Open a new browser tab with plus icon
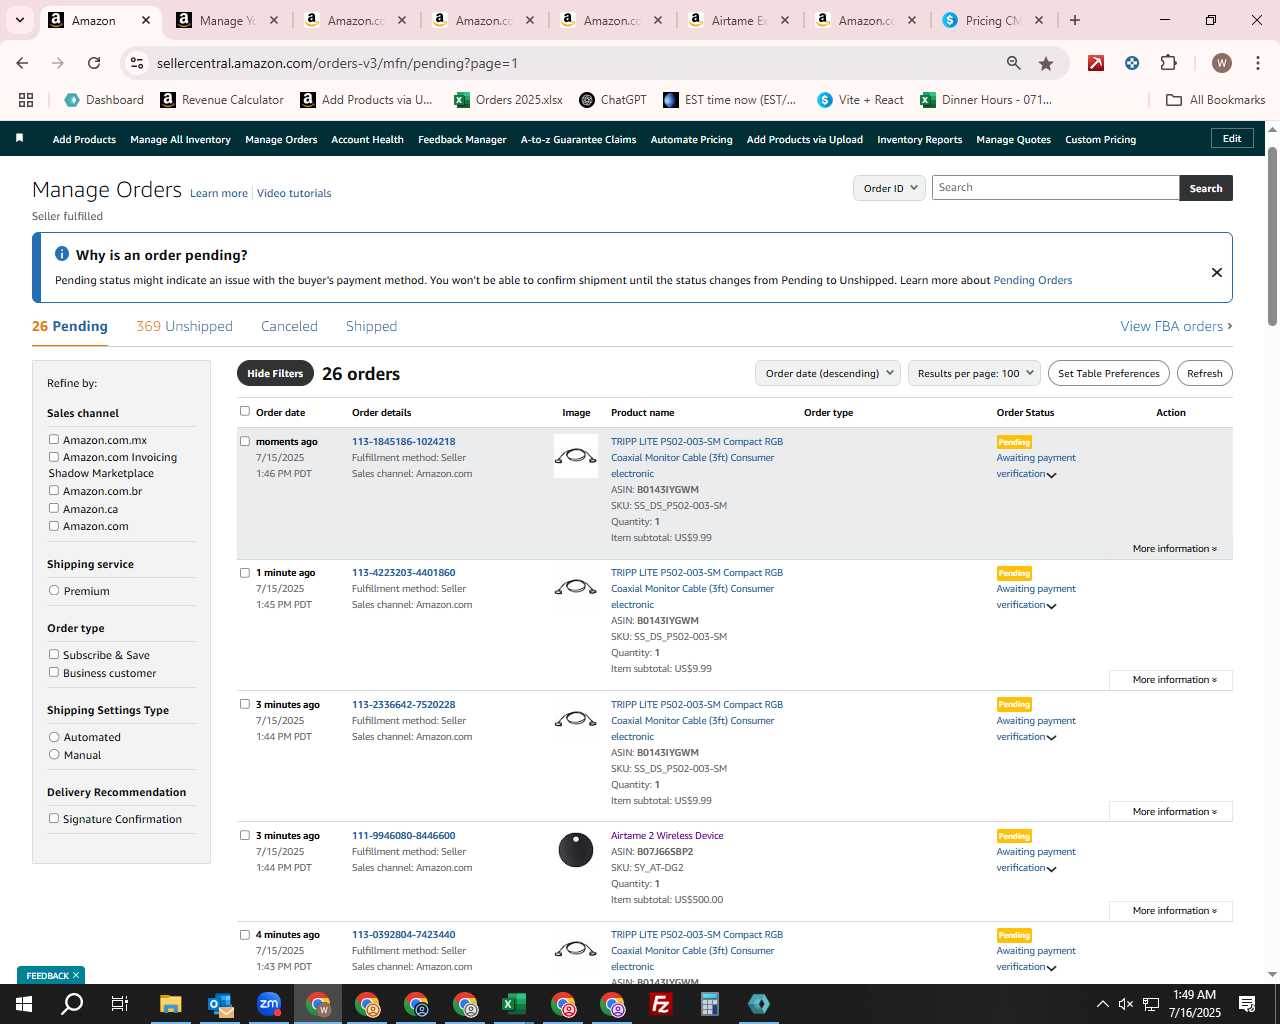Image resolution: width=1280 pixels, height=1024 pixels. tap(1075, 20)
